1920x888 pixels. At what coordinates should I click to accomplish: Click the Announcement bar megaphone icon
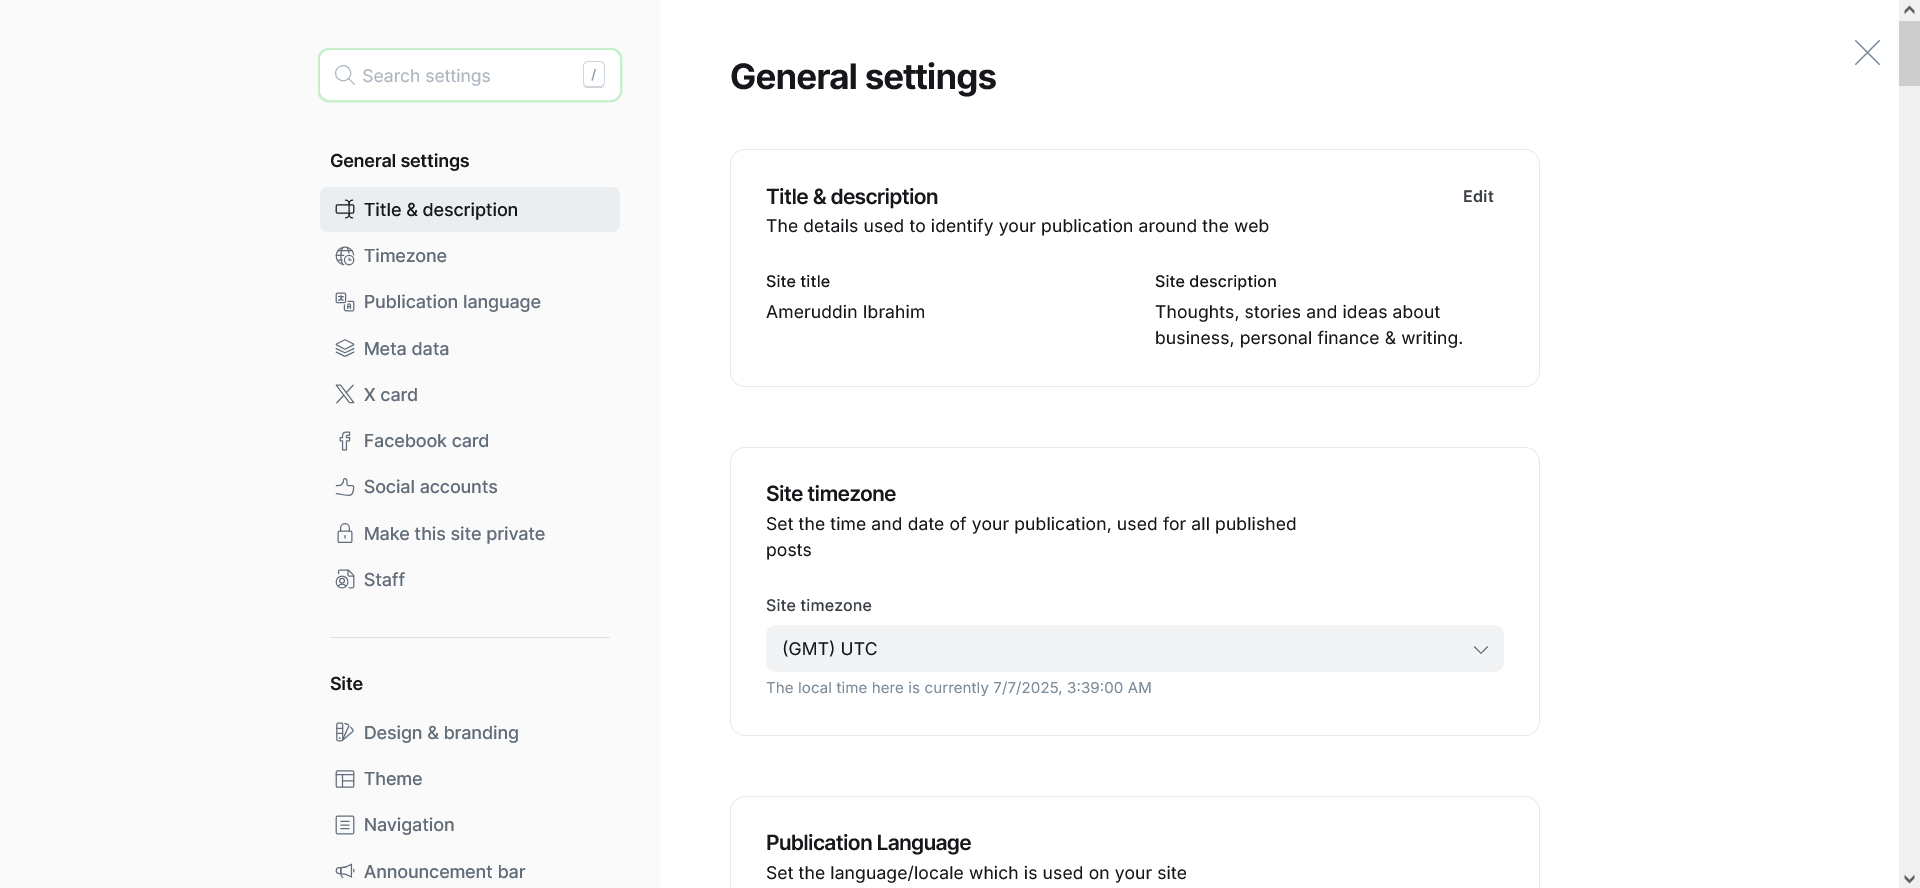345,872
